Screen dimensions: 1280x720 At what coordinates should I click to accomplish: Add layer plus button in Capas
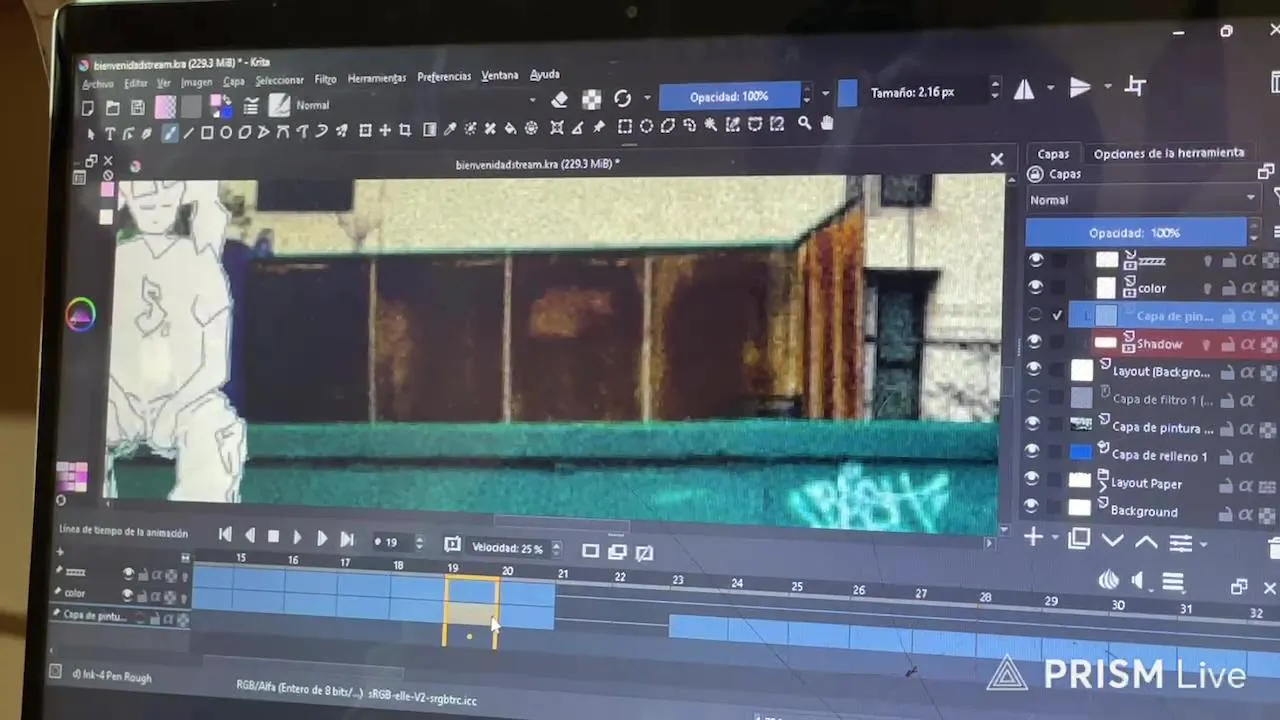pyautogui.click(x=1034, y=538)
